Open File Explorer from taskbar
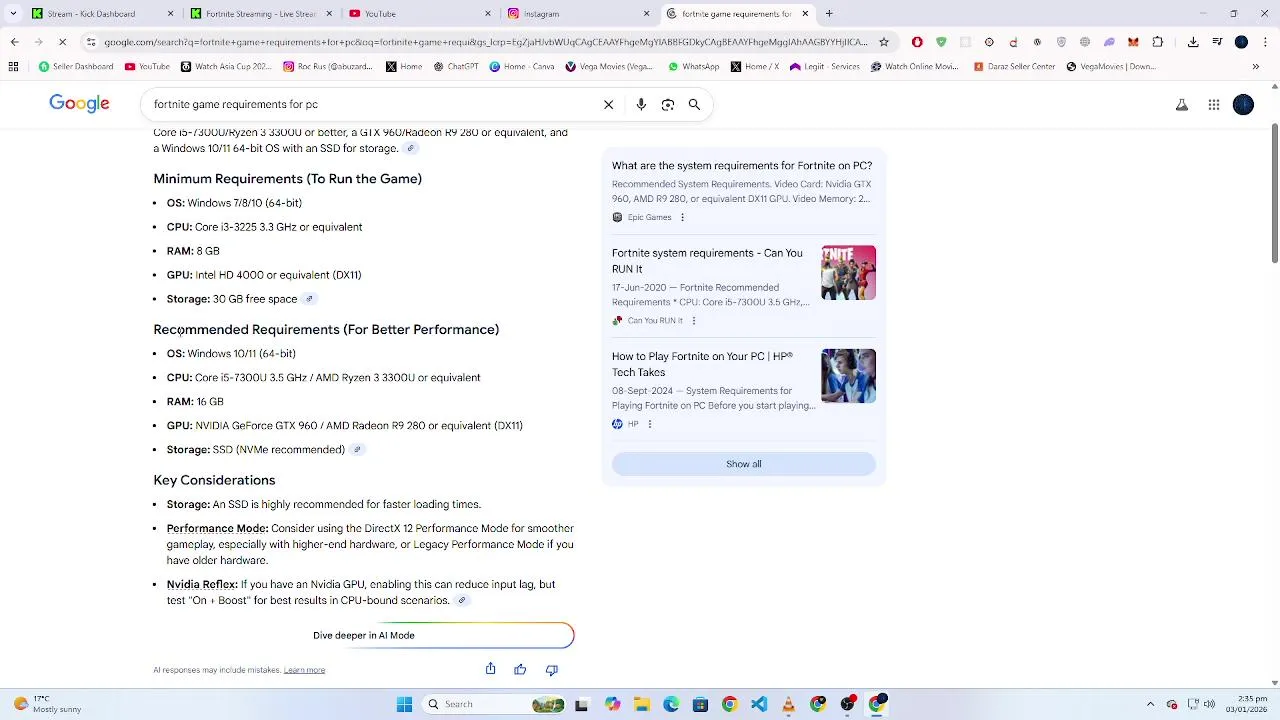This screenshot has height=720, width=1280. (641, 704)
